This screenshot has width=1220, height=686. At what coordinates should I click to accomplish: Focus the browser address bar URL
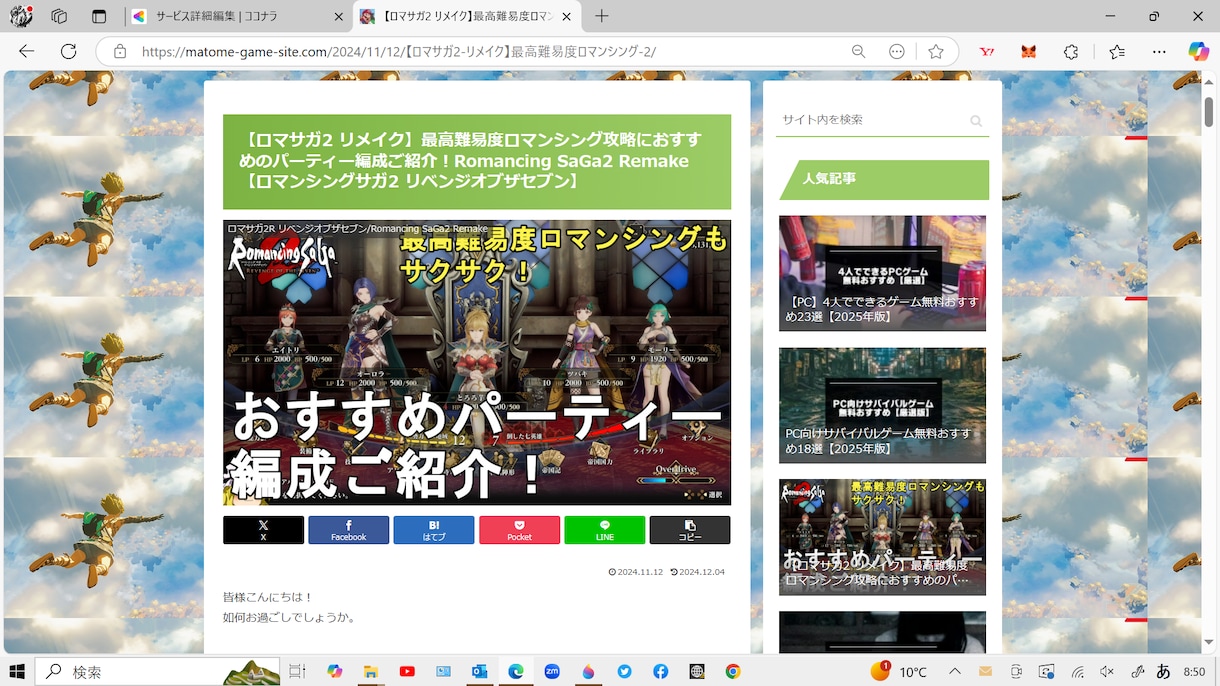pyautogui.click(x=398, y=51)
